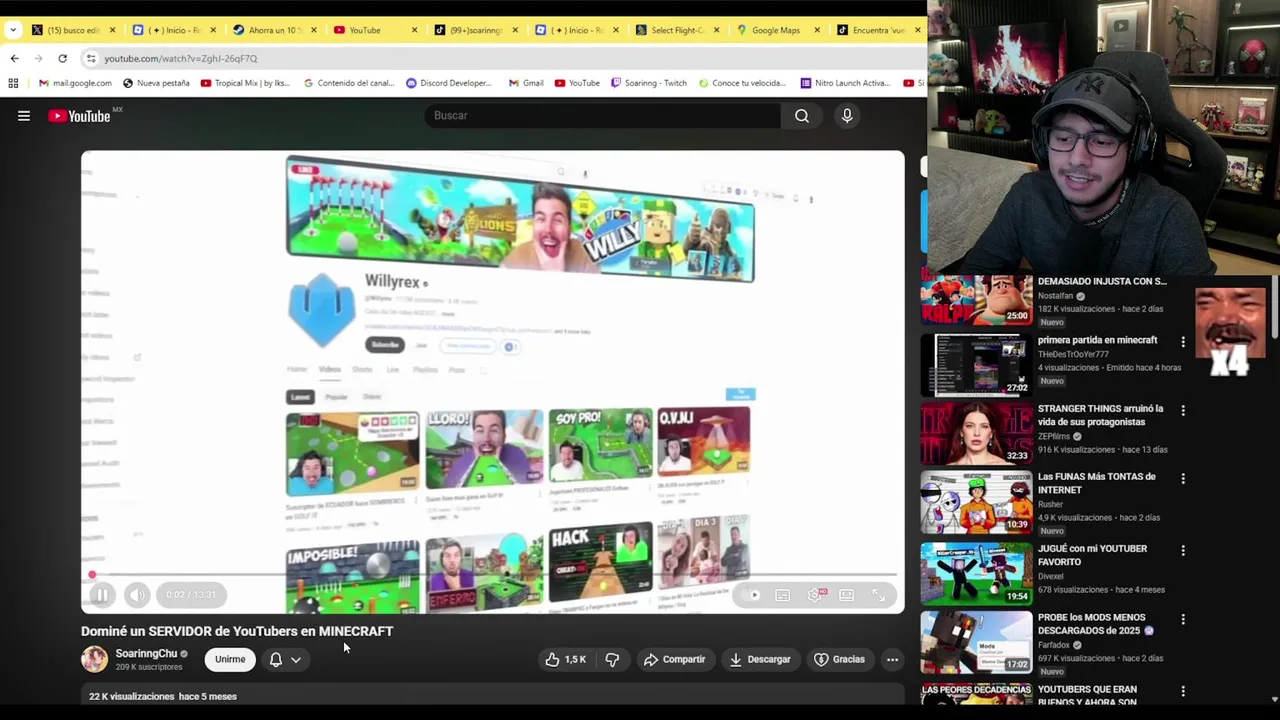Dislike the video with thumbs down
Image resolution: width=1280 pixels, height=720 pixels.
[612, 659]
